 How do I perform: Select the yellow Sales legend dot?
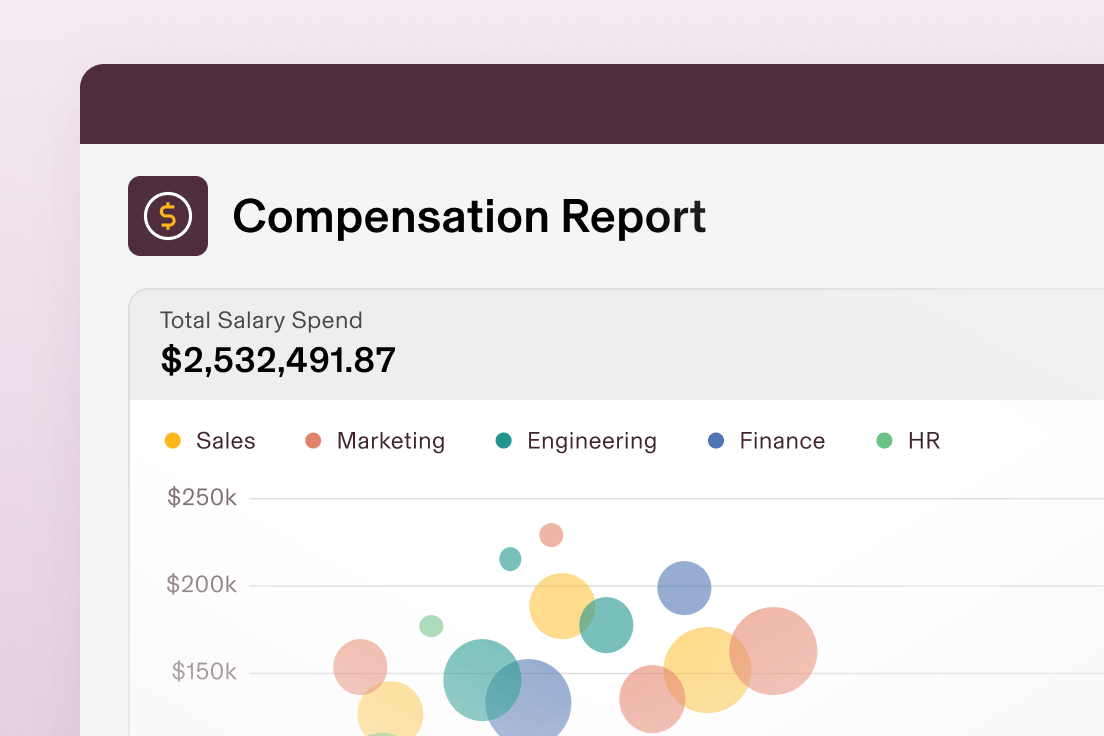pos(172,440)
